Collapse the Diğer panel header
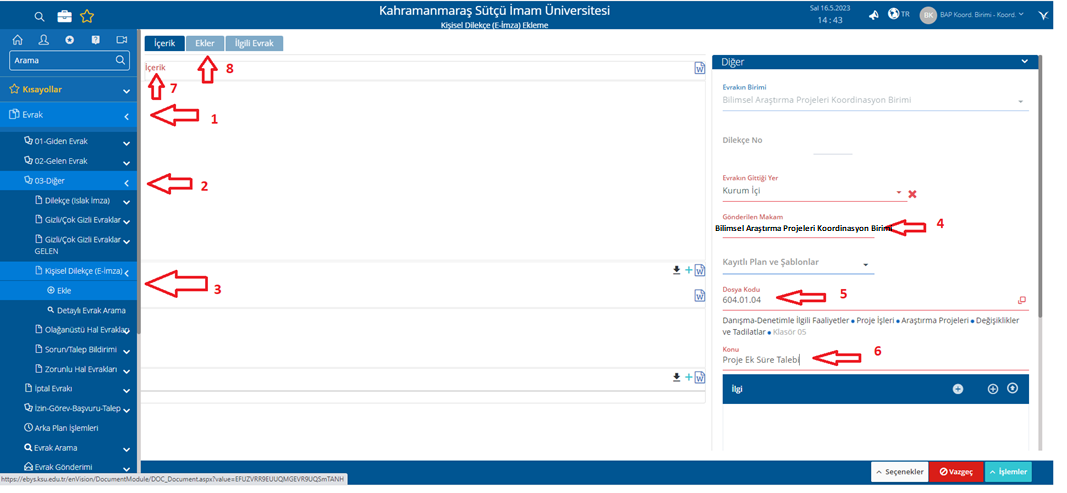Viewport: 1067px width, 493px height. coord(1023,62)
